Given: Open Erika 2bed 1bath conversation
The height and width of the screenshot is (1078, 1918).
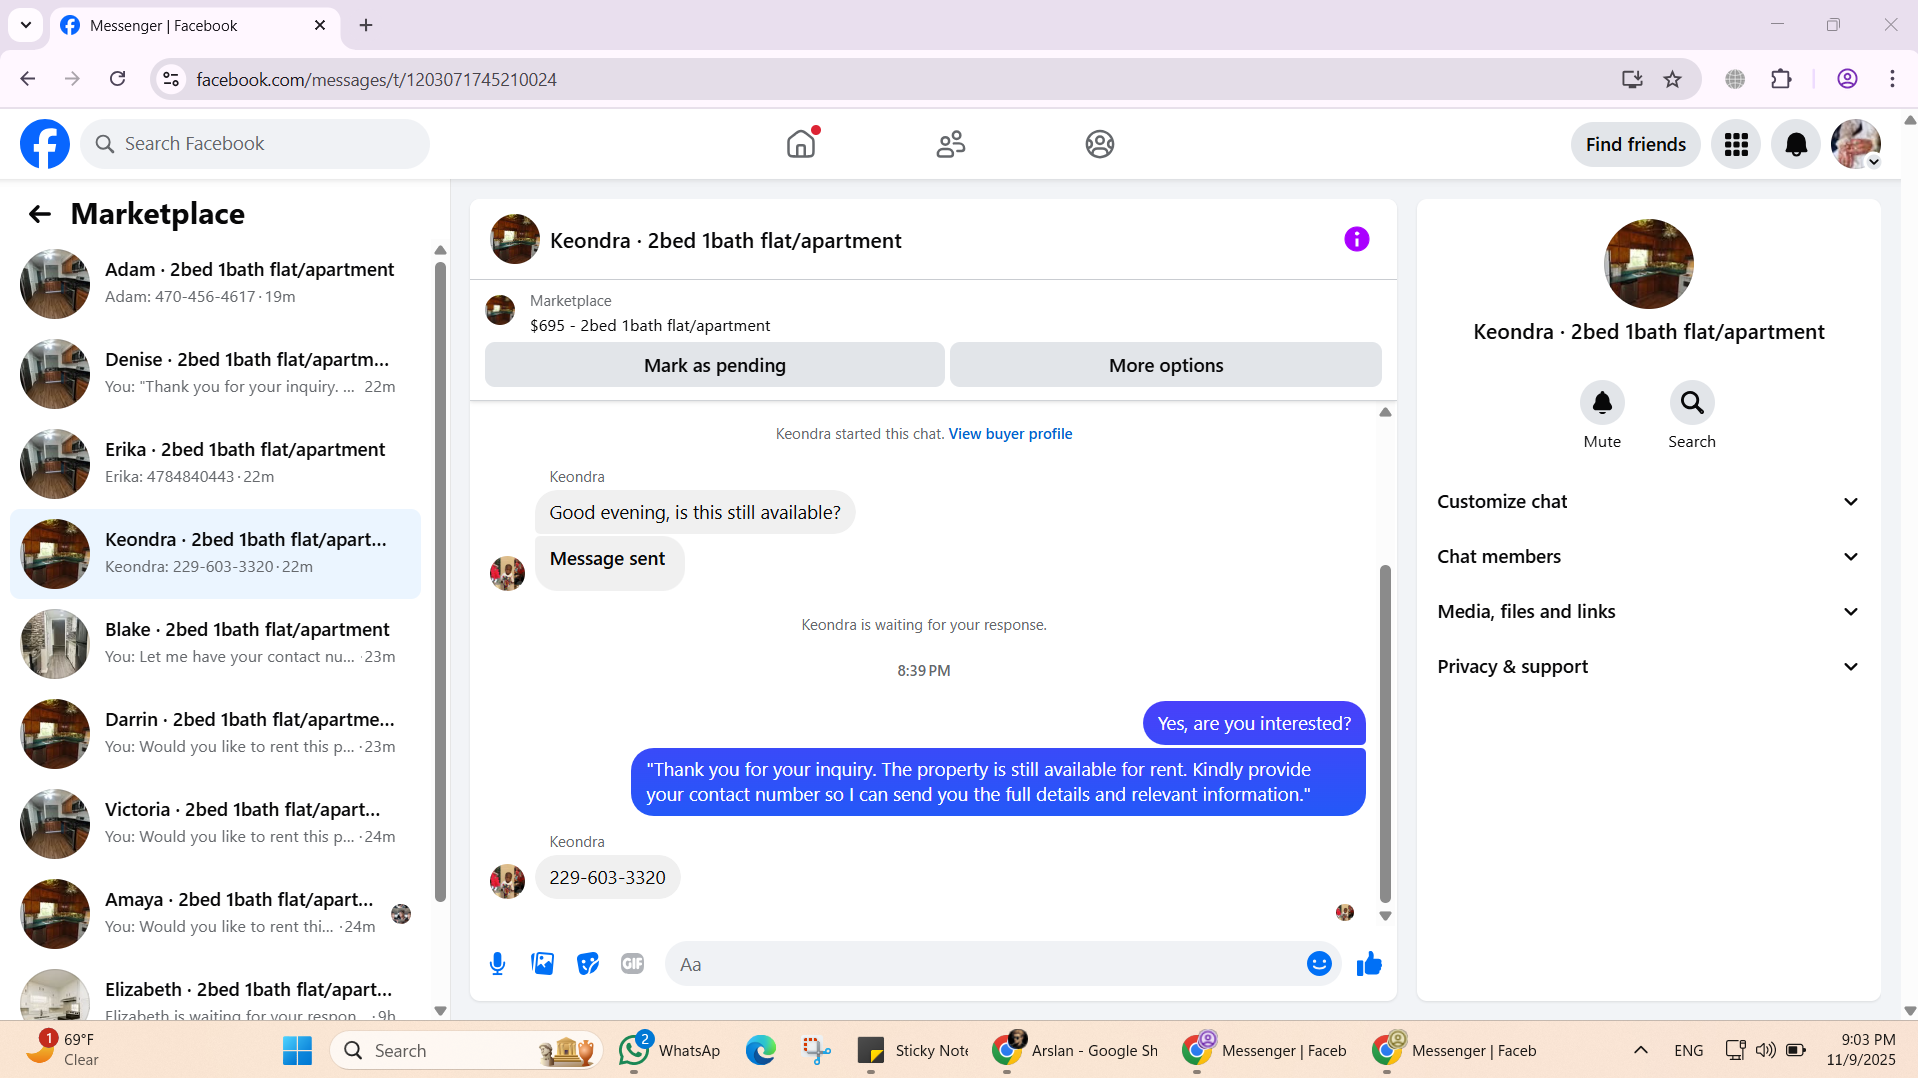Looking at the screenshot, I should point(215,464).
